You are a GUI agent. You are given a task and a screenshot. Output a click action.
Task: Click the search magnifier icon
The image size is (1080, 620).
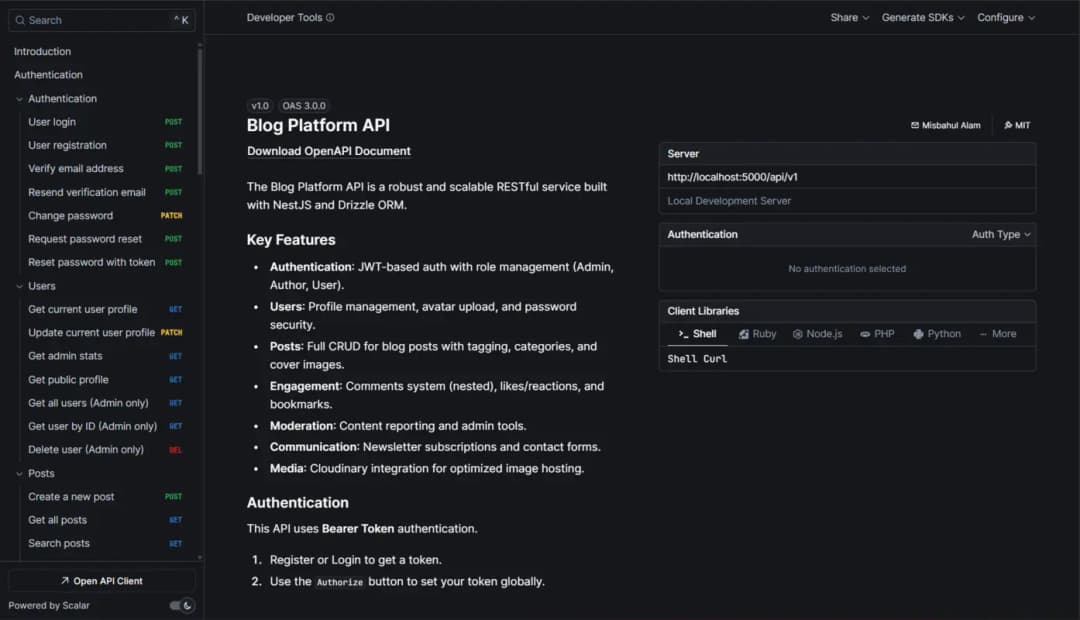click(20, 20)
